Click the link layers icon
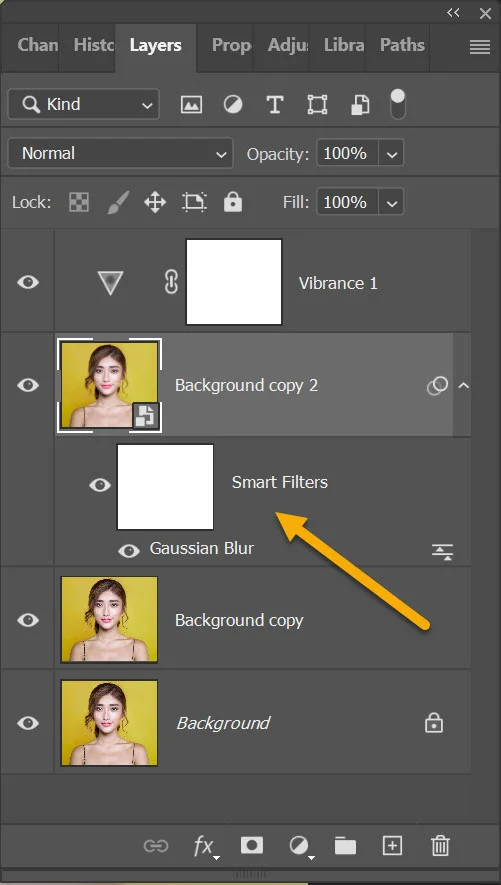The image size is (501, 885). point(156,845)
